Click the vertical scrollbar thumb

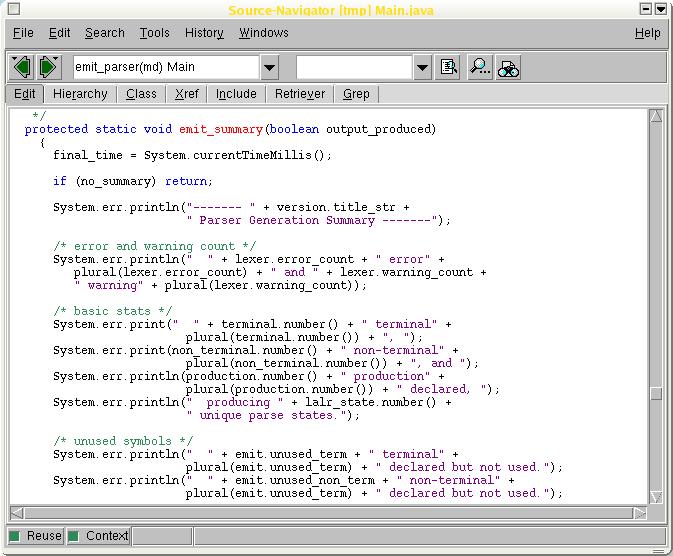click(656, 393)
